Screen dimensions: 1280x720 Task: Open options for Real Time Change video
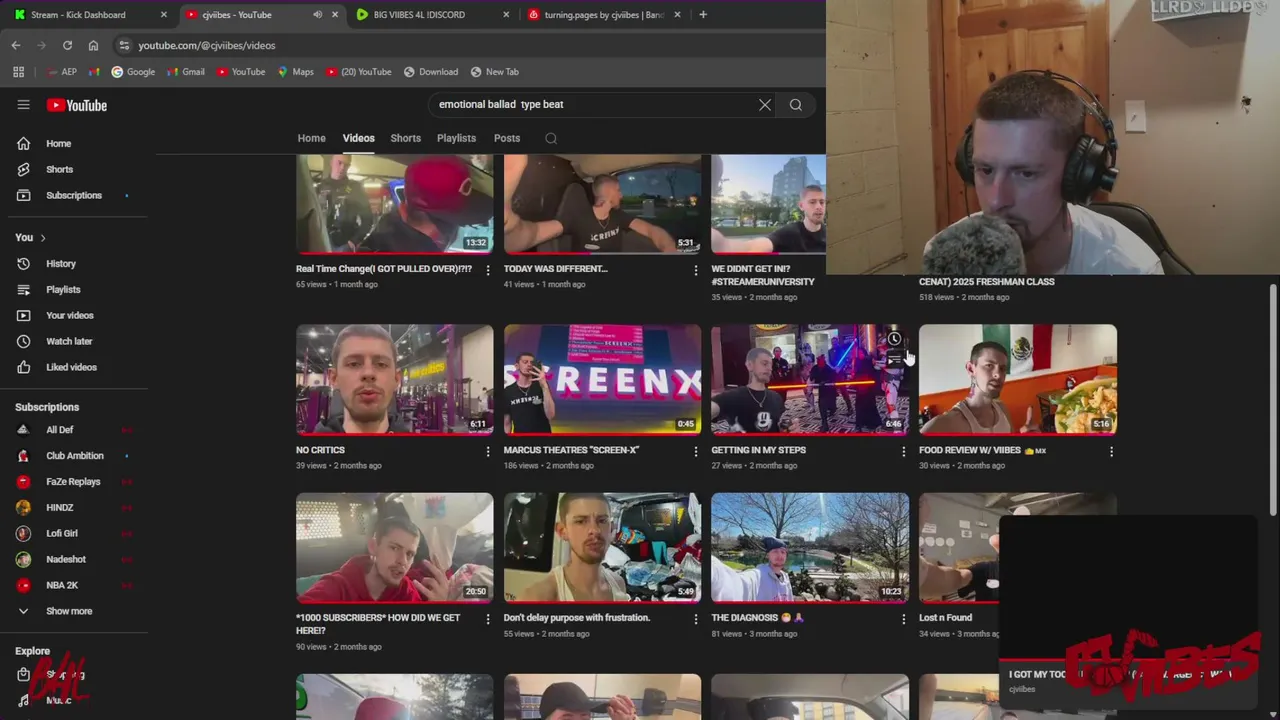click(x=488, y=270)
